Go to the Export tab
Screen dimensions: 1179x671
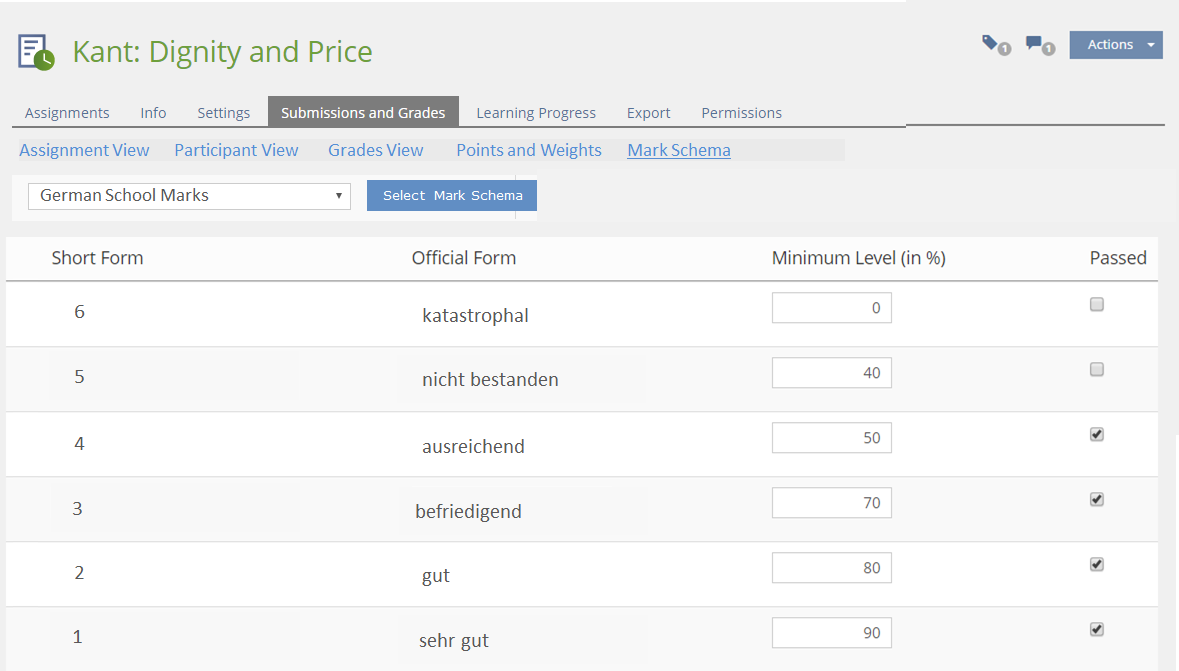point(648,113)
